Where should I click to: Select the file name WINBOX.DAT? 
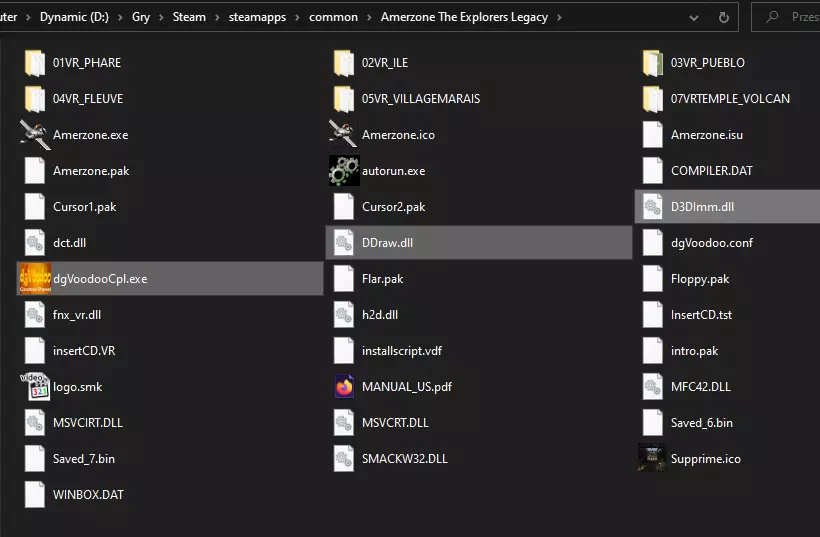88,495
